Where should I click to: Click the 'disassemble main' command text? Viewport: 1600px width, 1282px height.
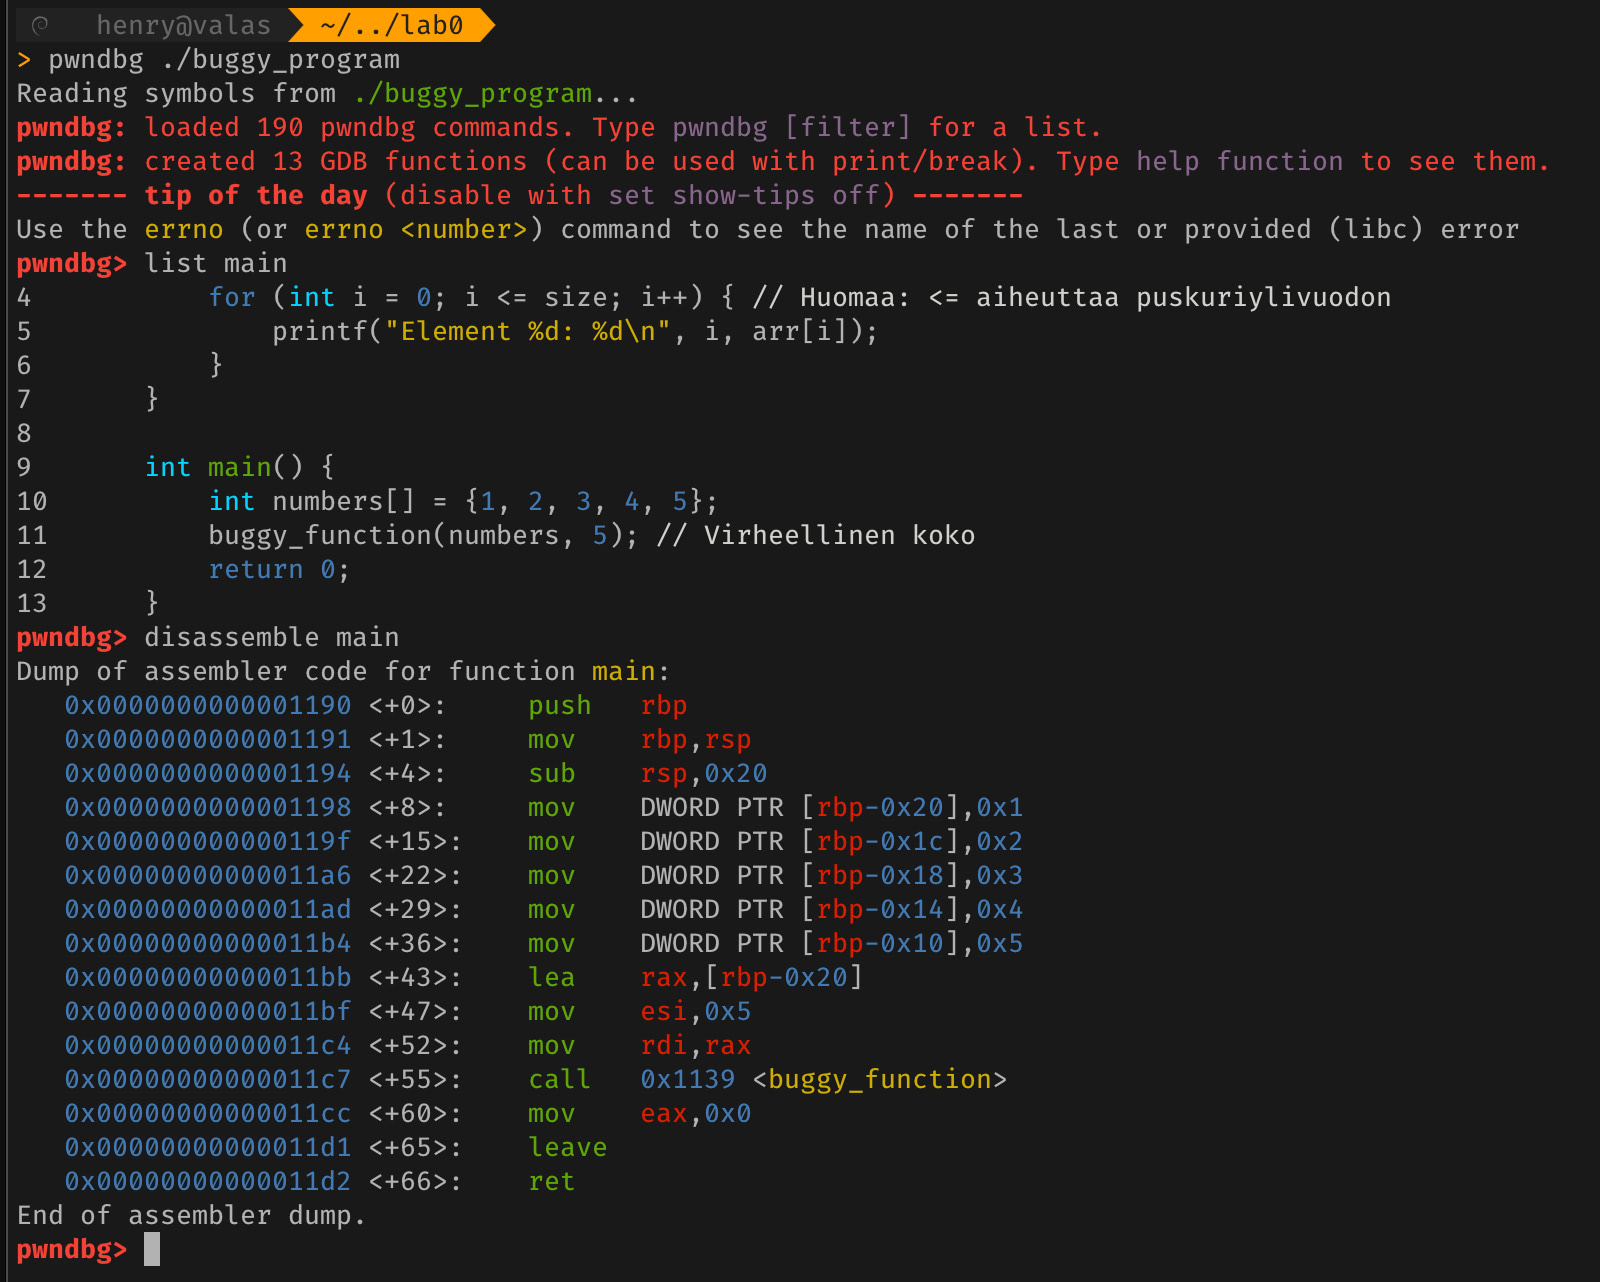[271, 638]
